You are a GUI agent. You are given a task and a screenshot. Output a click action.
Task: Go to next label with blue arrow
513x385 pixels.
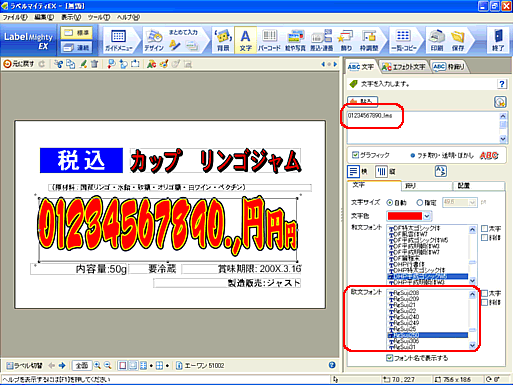62,366
